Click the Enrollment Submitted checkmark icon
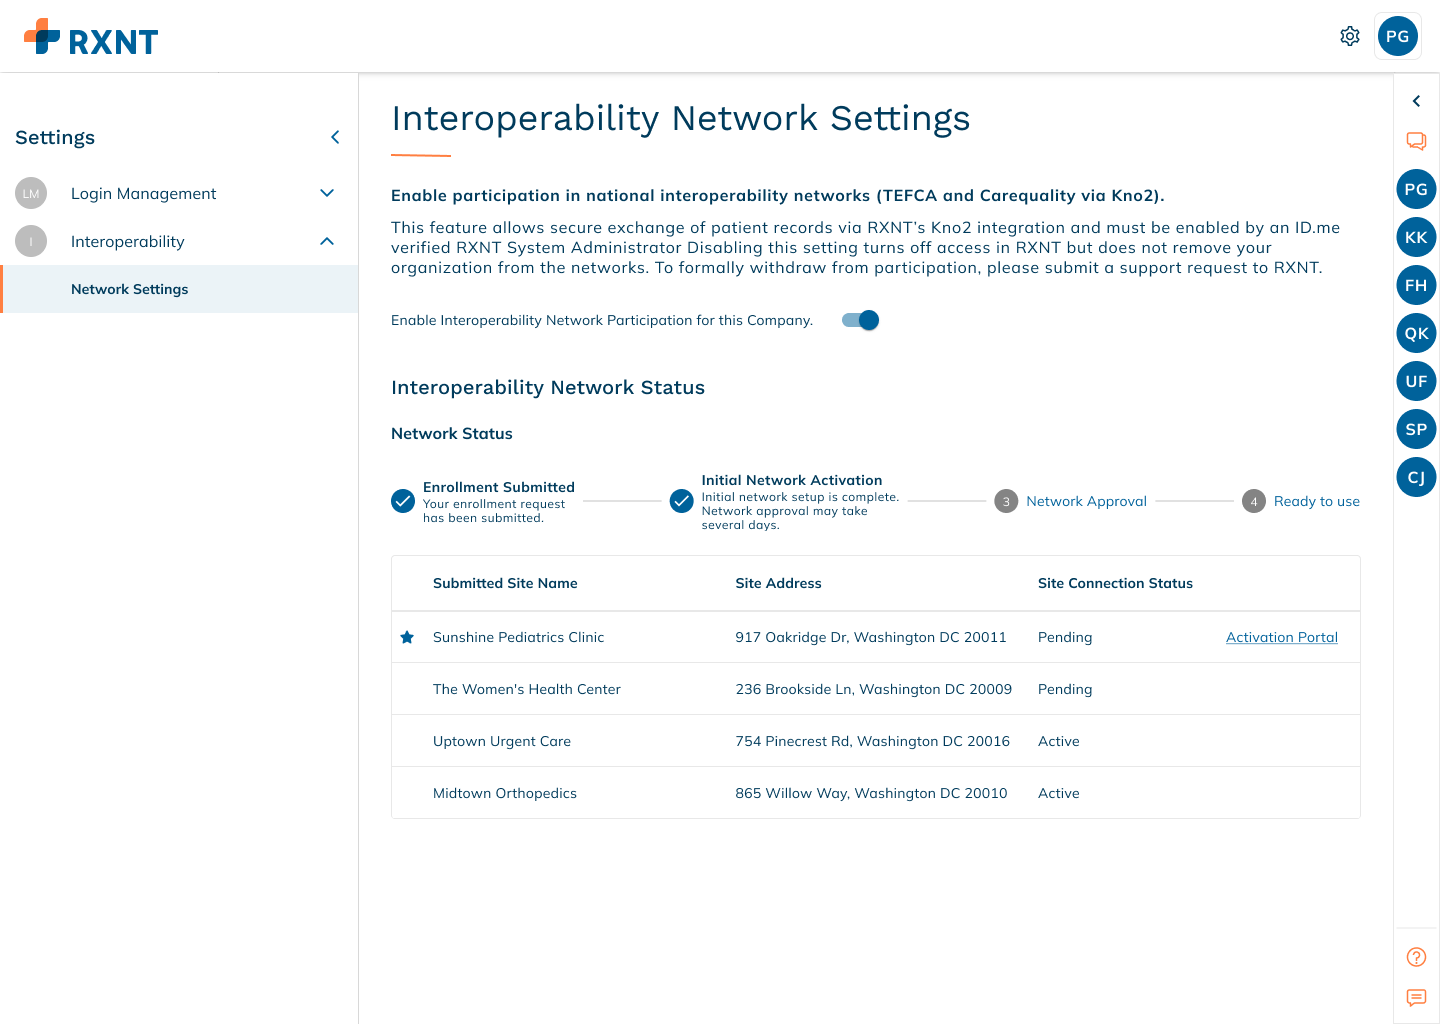1440x1024 pixels. (x=403, y=501)
